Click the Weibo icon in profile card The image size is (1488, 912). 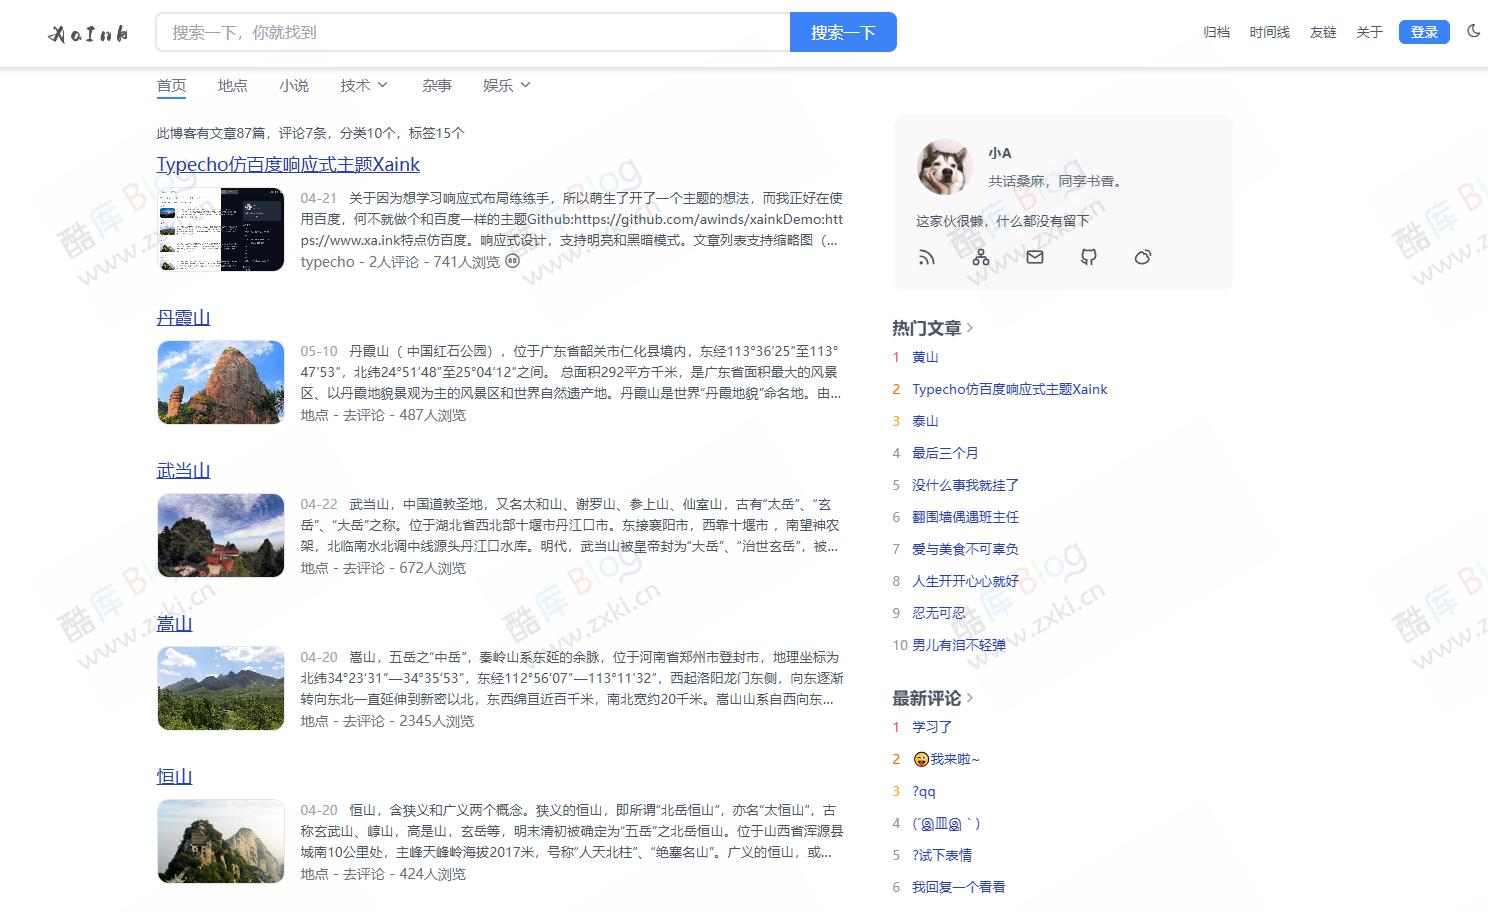[1142, 257]
